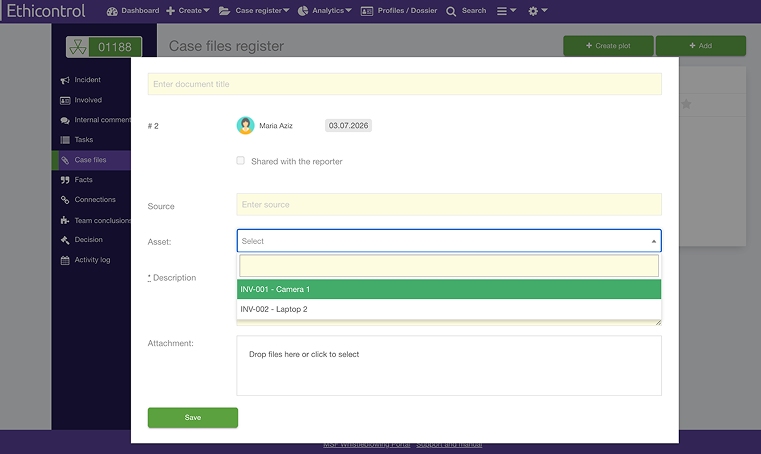Click the Ethicontrol logo
The width and height of the screenshot is (761, 454).
pyautogui.click(x=46, y=11)
